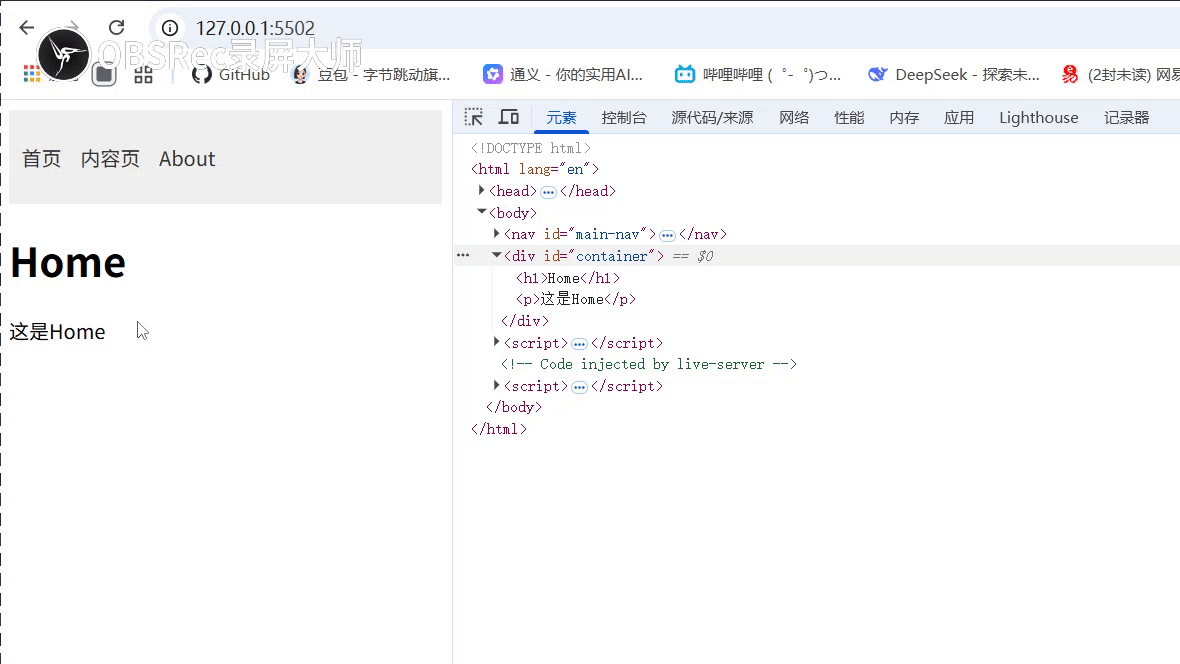Screen dimensions: 1180x664
Task: Open the three-dot actions for selected div row
Action: (463, 256)
